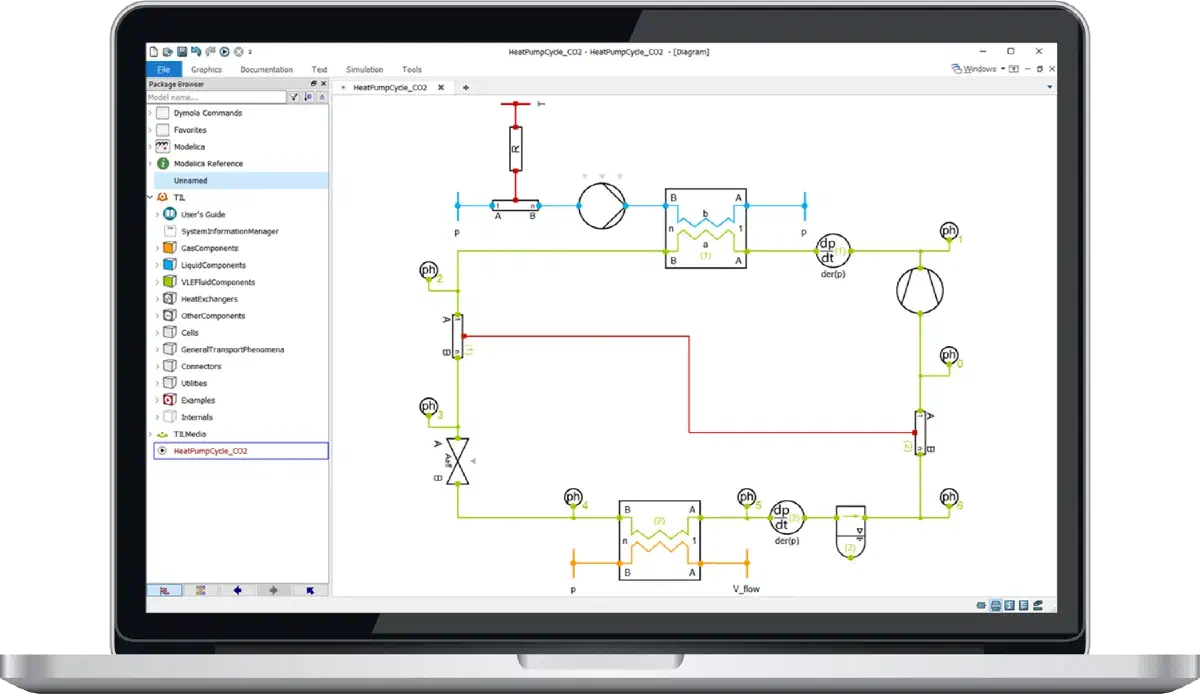This screenshot has height=694, width=1200.
Task: Click the Save disk icon in quick toolbar
Action: (182, 51)
